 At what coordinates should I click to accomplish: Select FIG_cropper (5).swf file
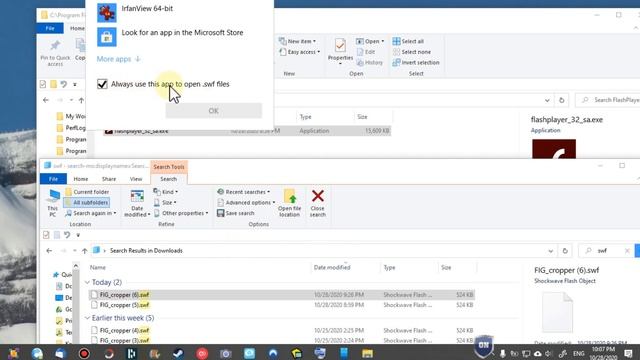coord(282,305)
